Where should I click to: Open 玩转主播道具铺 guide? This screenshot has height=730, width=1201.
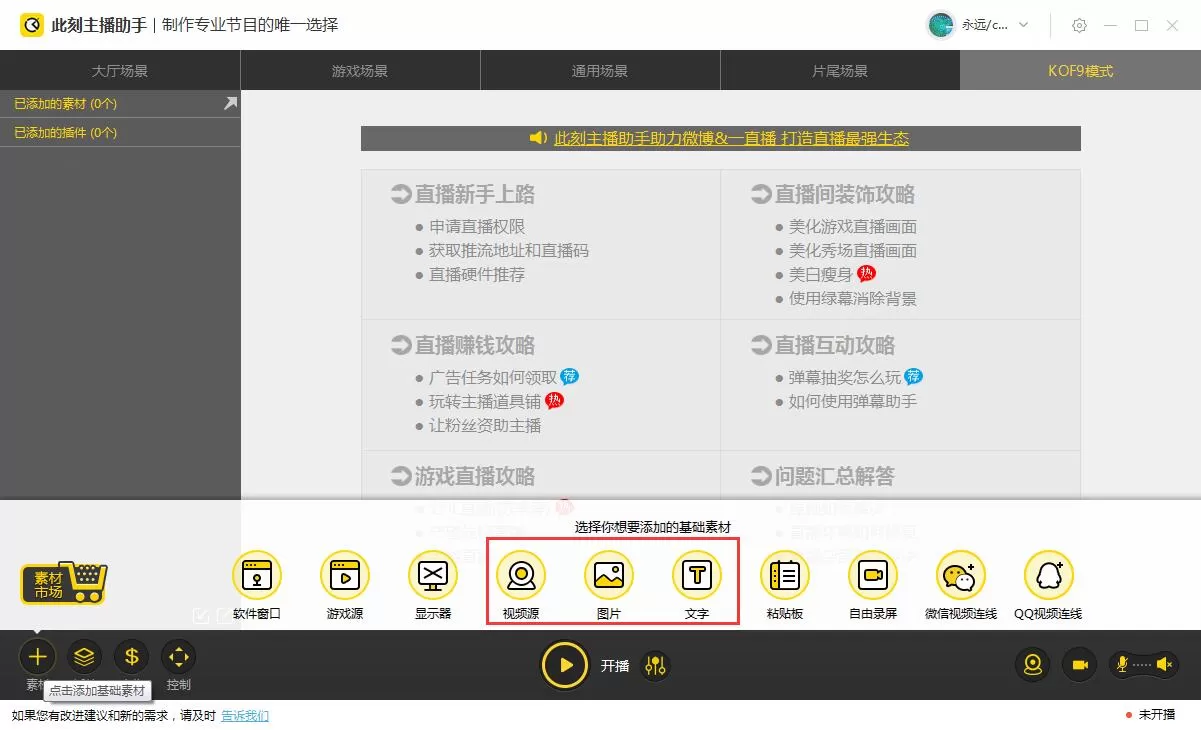485,402
